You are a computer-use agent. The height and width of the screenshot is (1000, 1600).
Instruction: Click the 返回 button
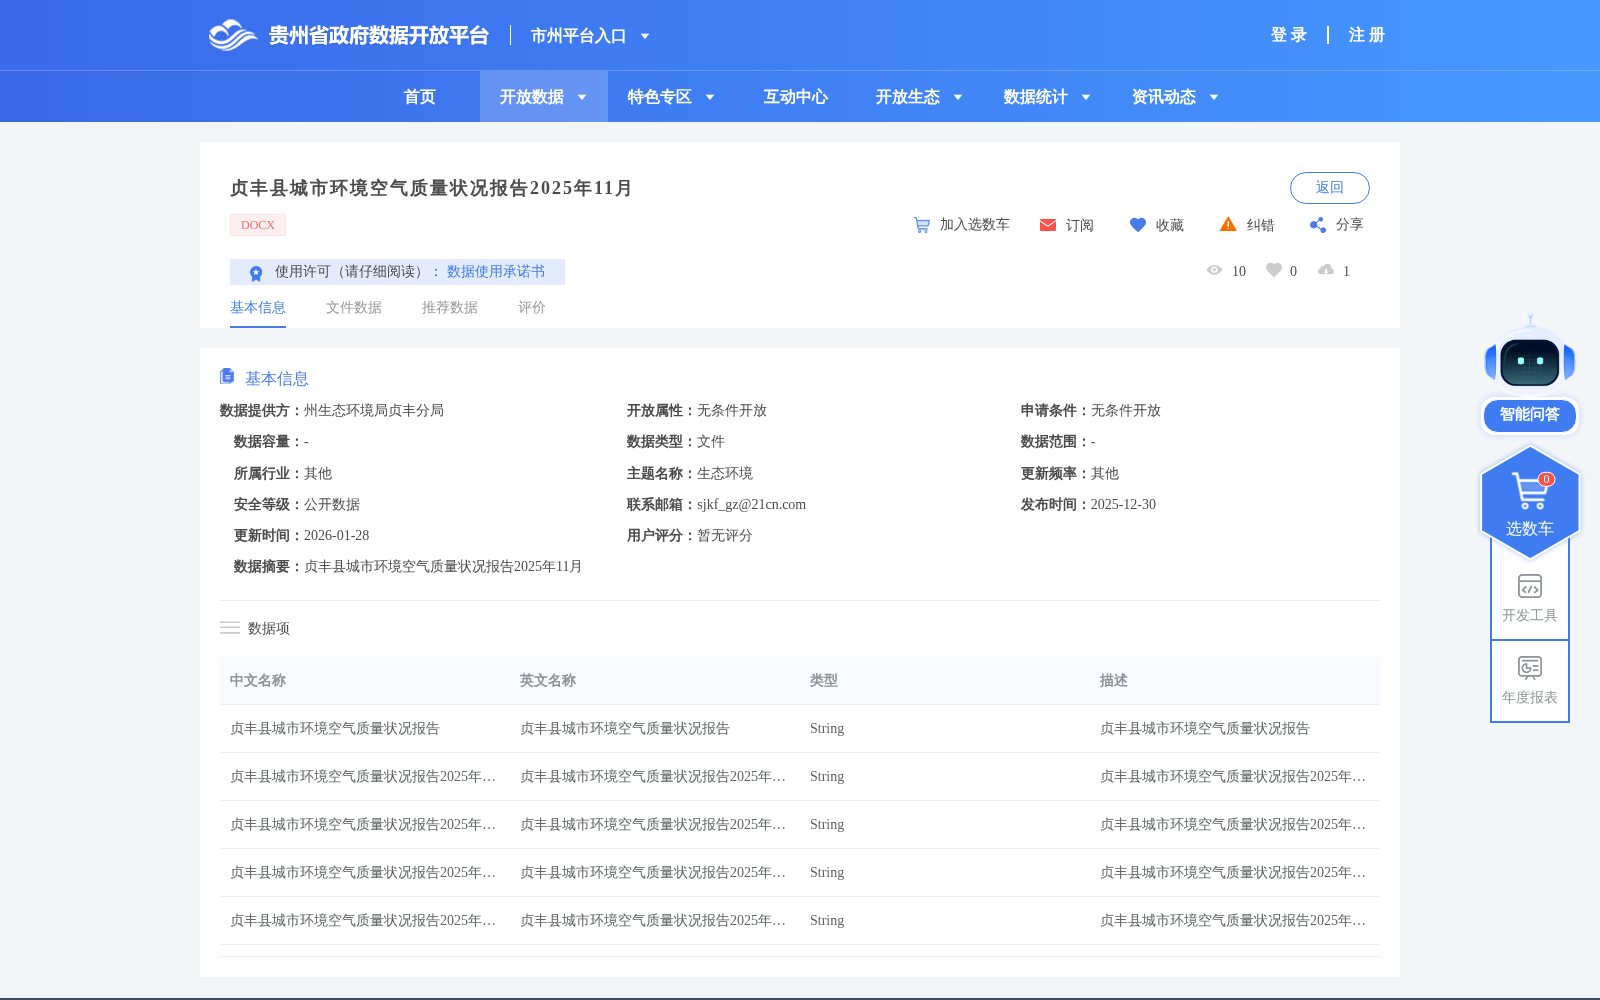(x=1330, y=188)
